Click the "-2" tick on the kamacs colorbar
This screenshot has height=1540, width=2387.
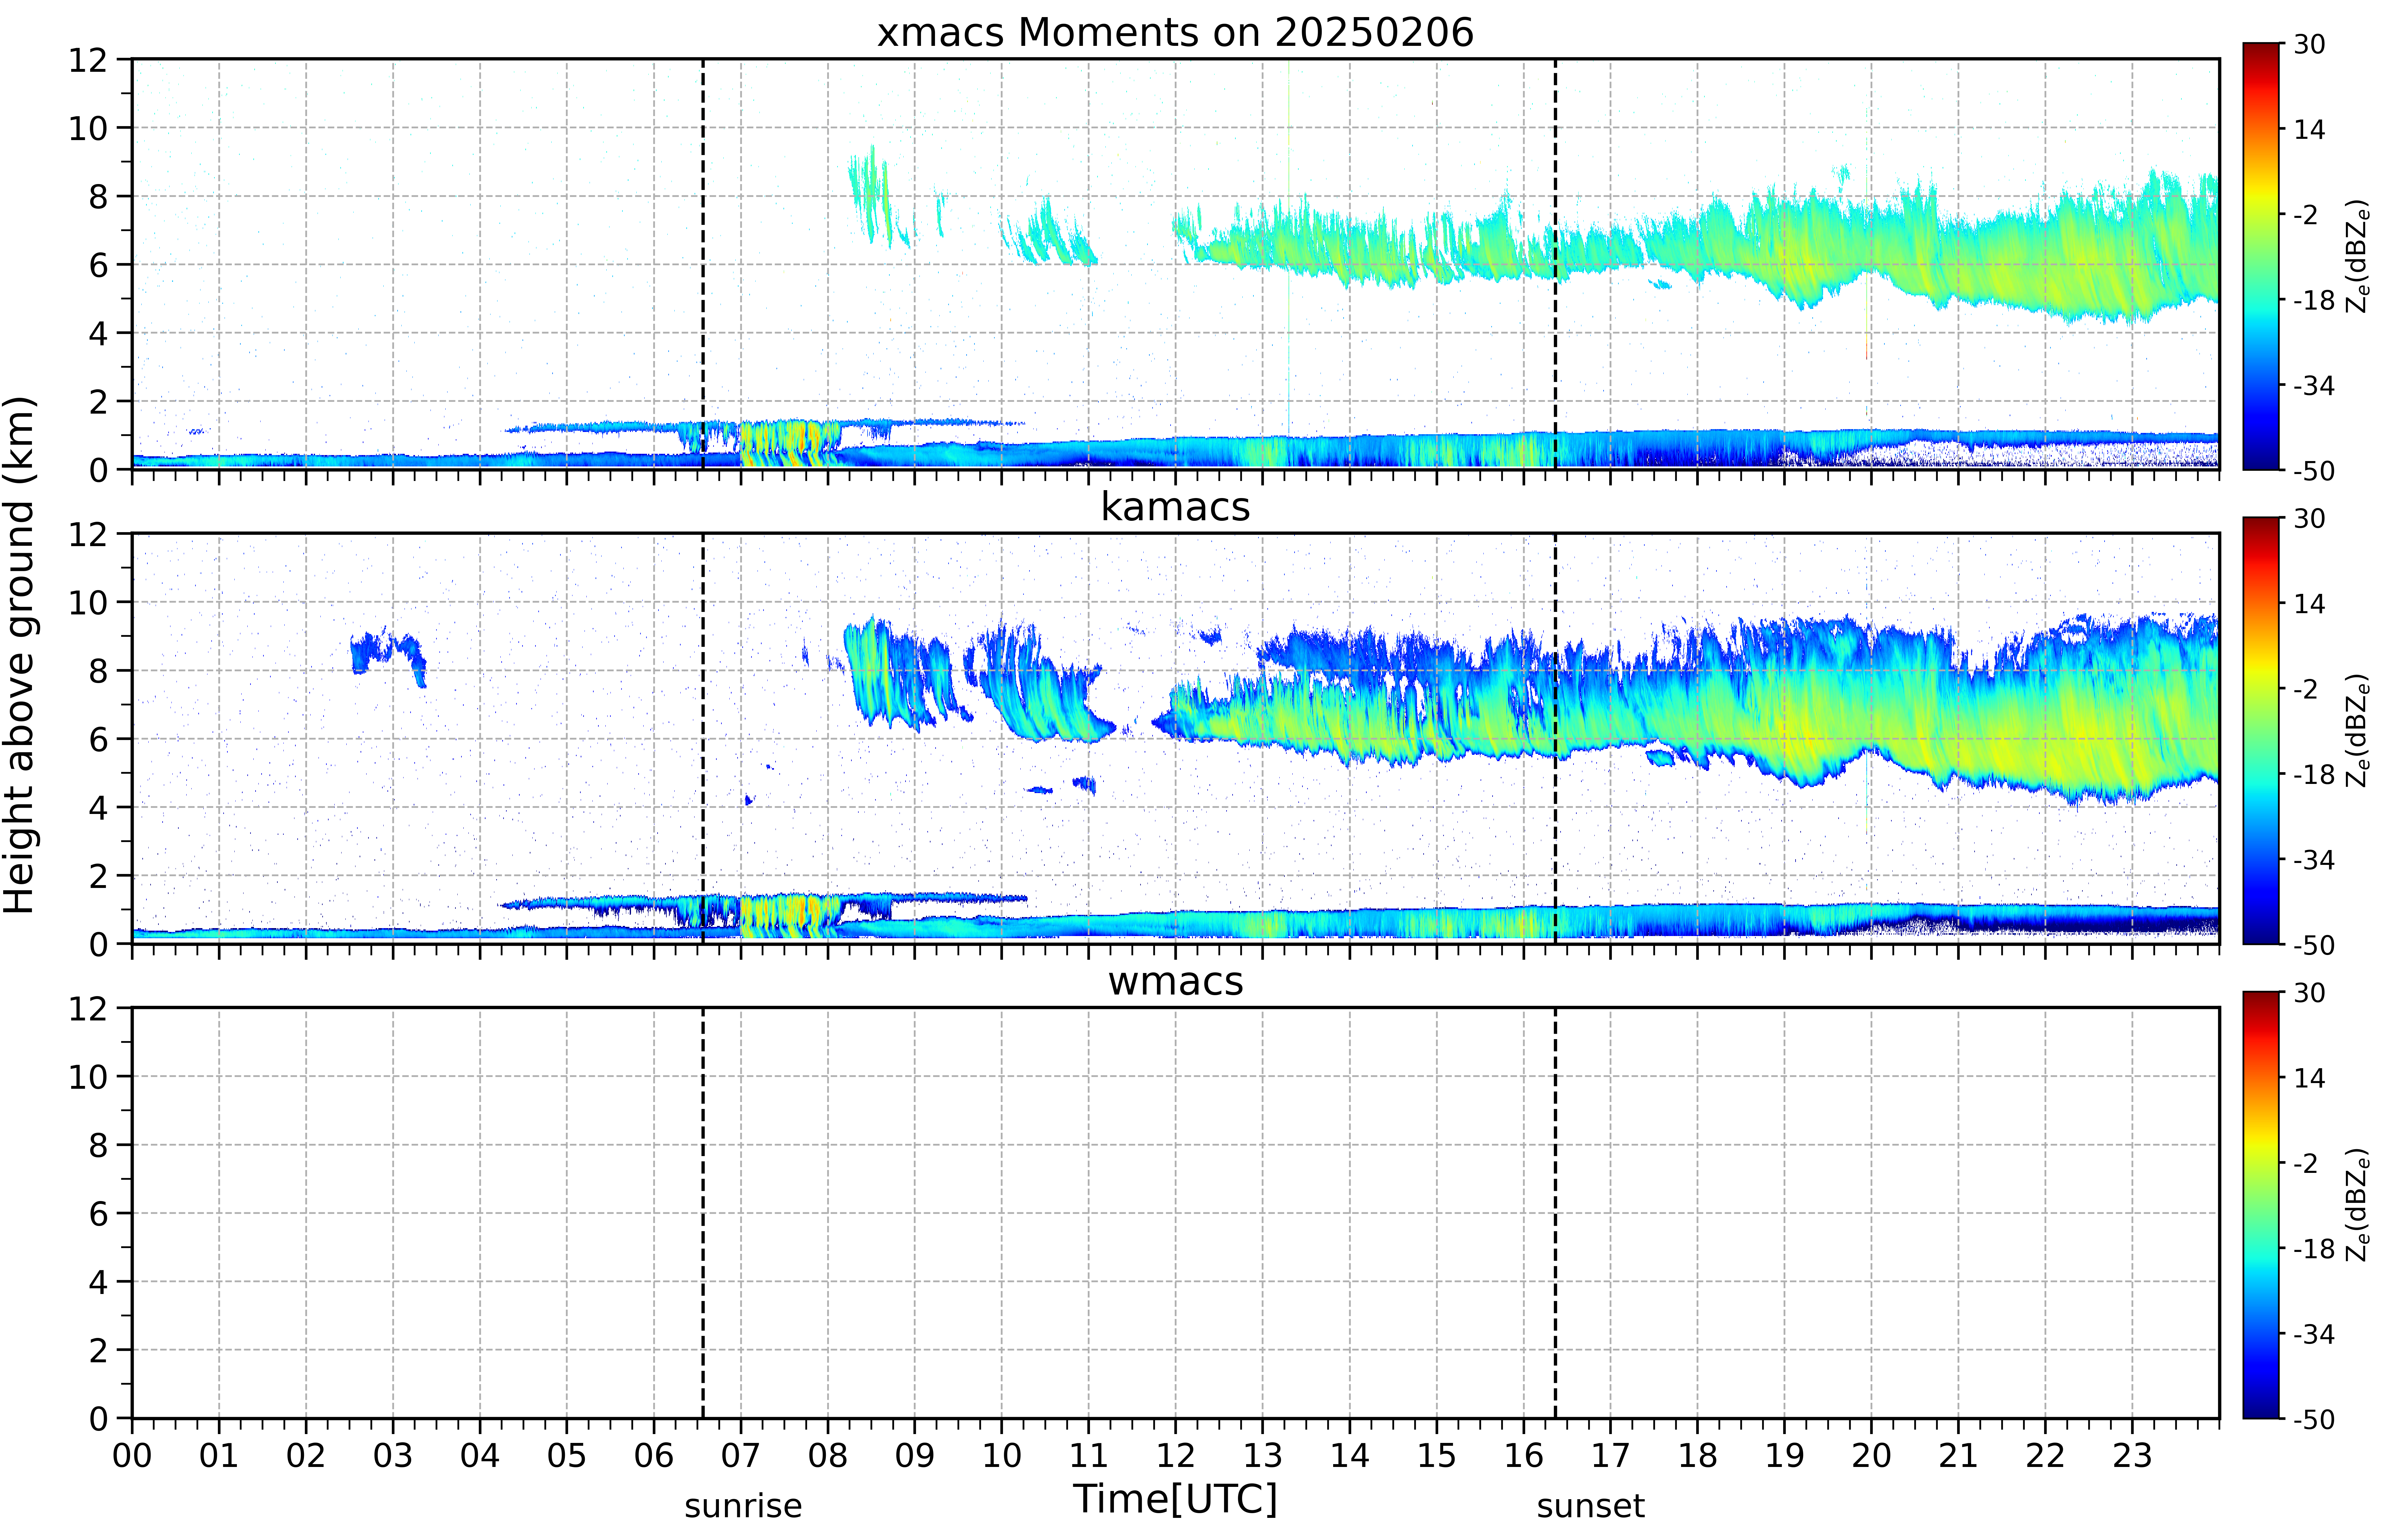[2306, 689]
